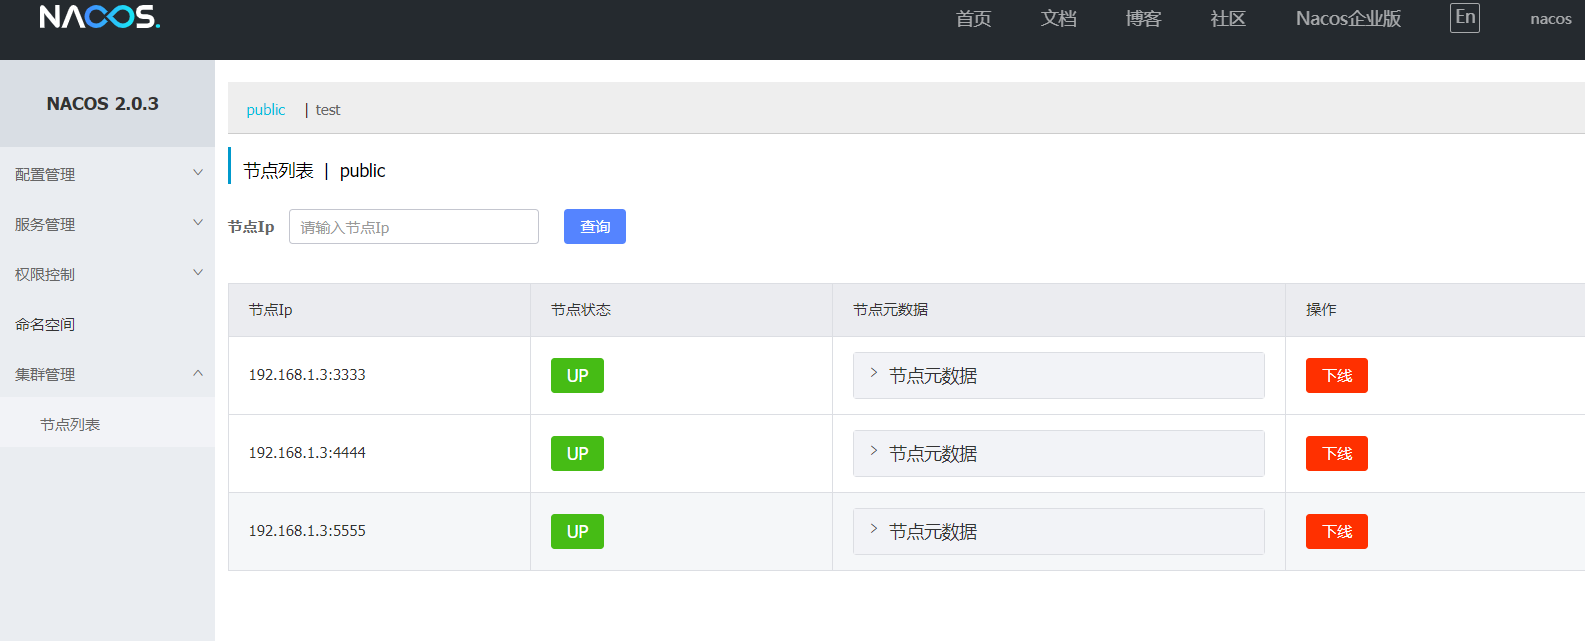Select 节点列表 submenu item

(70, 424)
